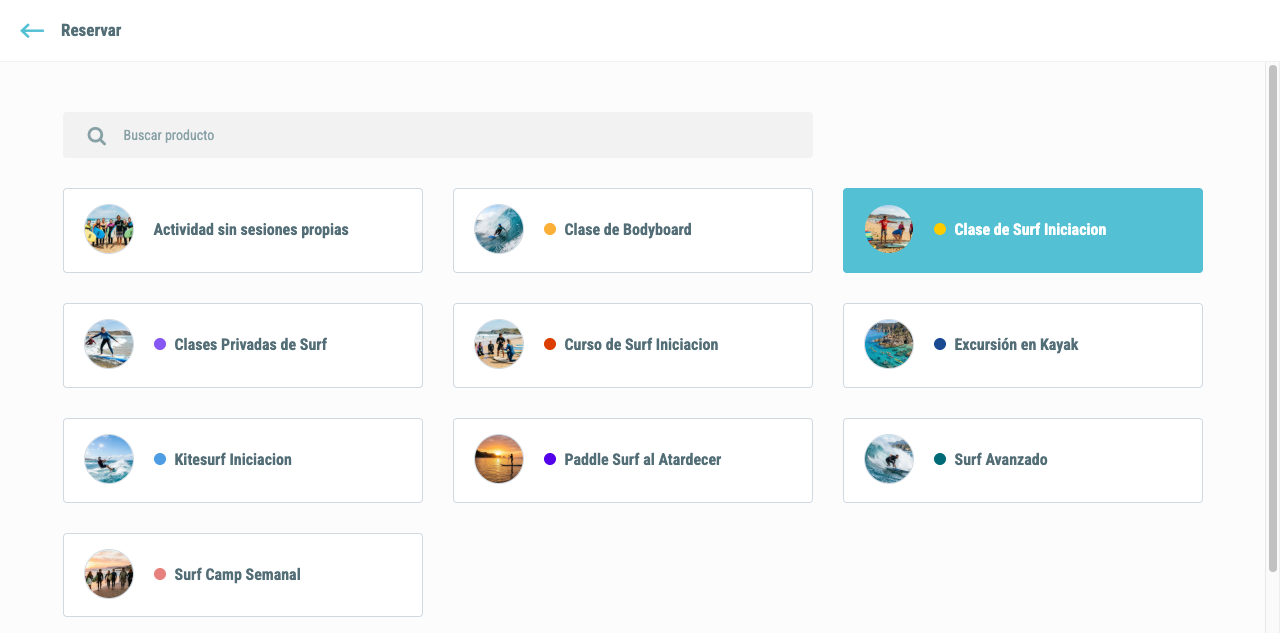
Task: Choose the highlighted Clase de Surf Iniciacion card
Action: pos(1023,230)
